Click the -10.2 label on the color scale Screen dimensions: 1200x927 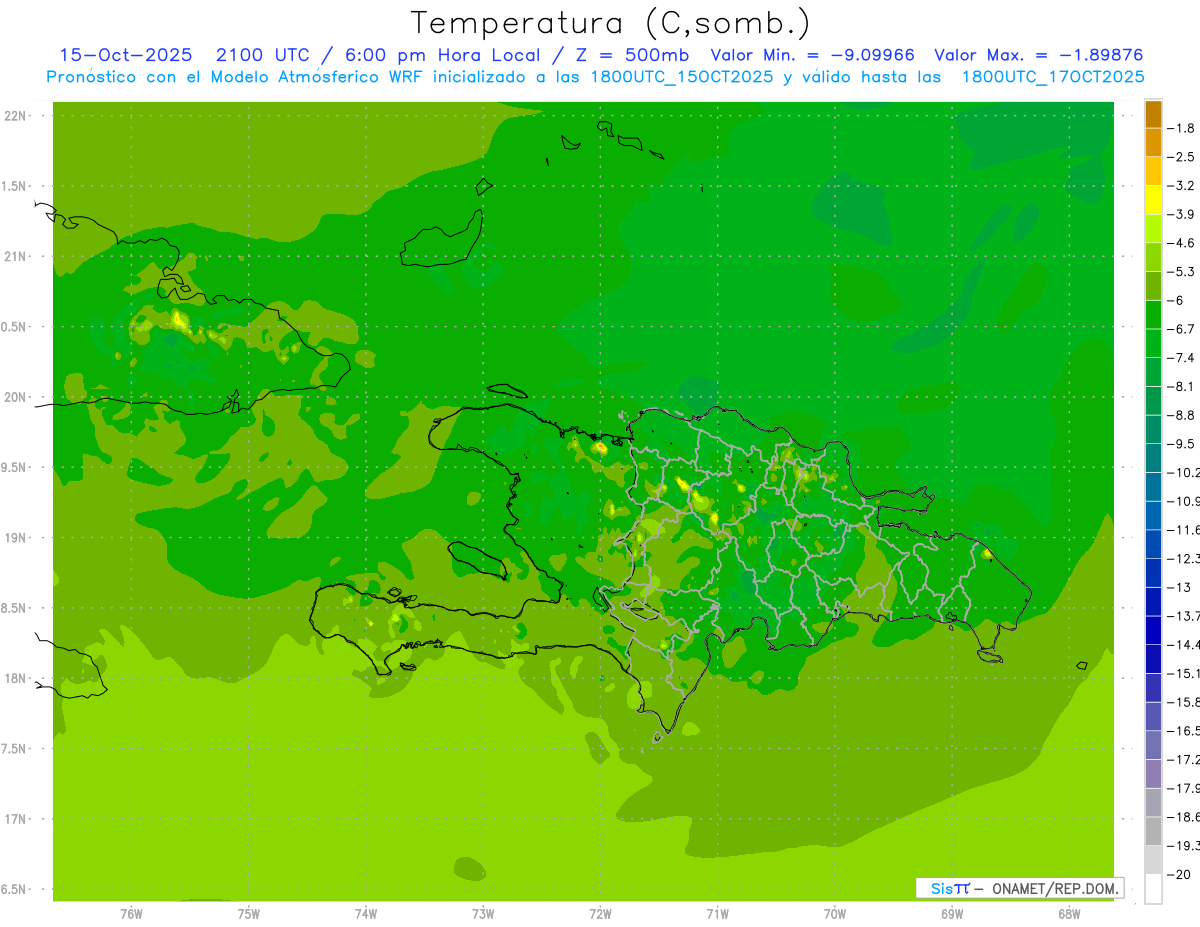tap(1186, 472)
